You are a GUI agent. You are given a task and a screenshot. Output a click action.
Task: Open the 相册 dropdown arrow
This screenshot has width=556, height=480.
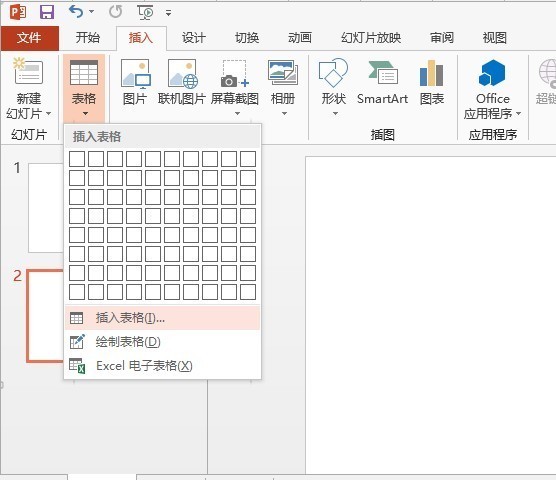(284, 114)
